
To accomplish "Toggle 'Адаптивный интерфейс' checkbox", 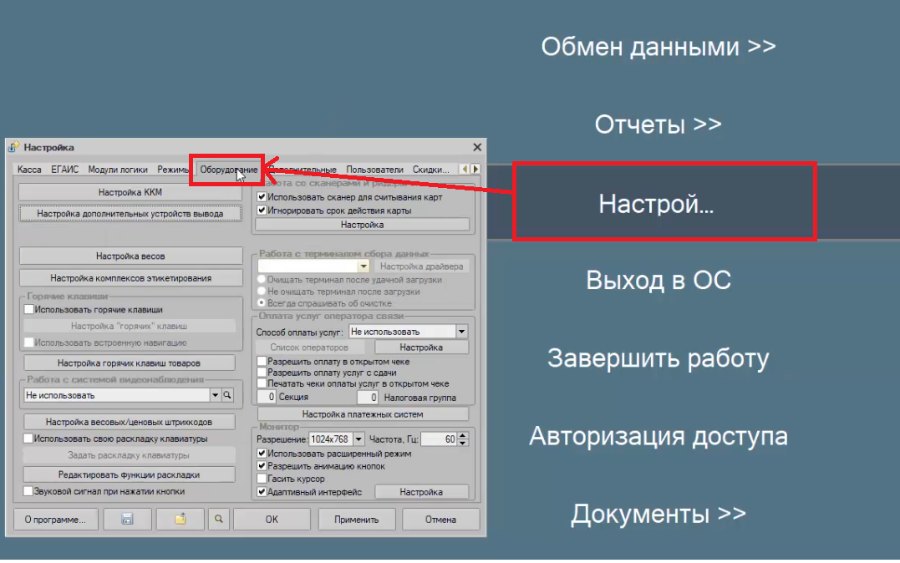I will coord(261,492).
